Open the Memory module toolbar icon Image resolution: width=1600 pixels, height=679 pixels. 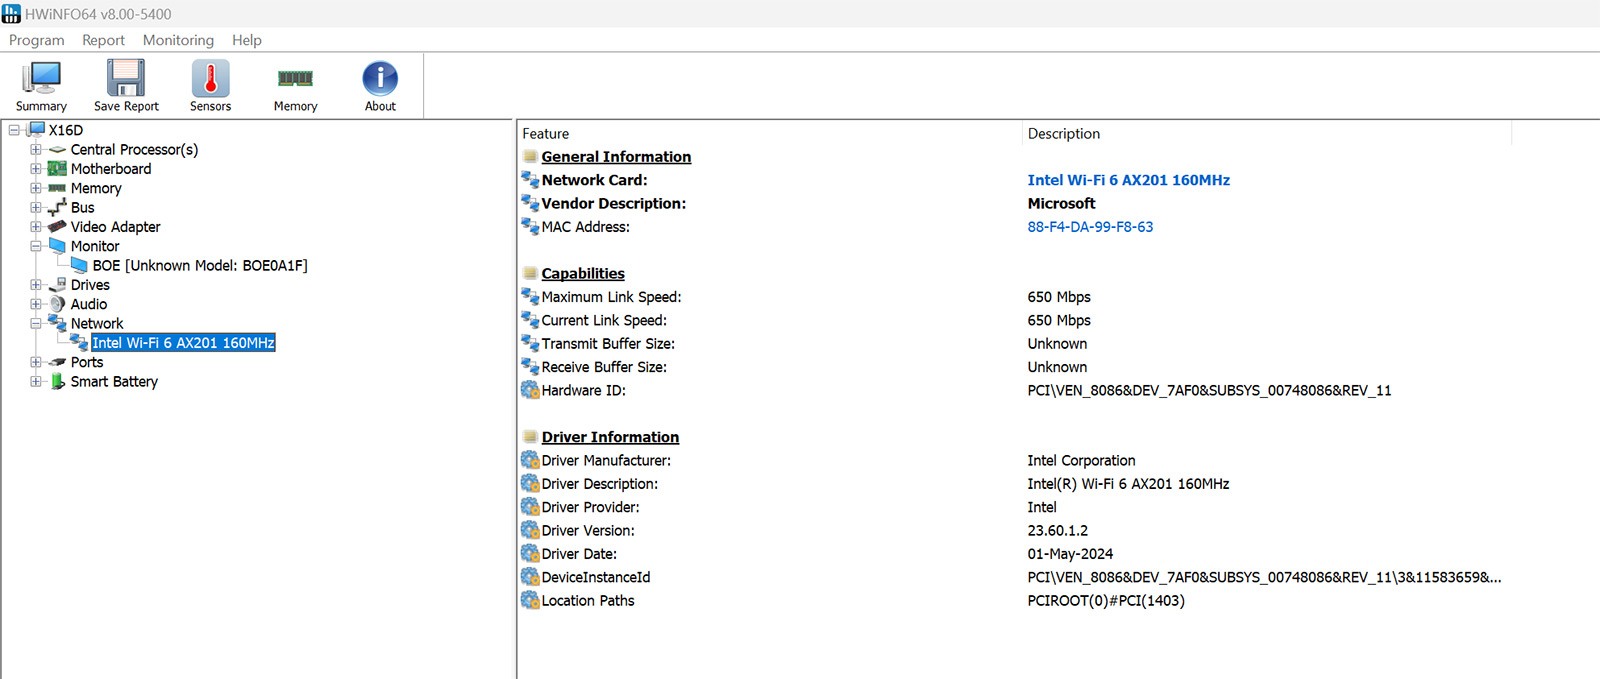point(295,78)
